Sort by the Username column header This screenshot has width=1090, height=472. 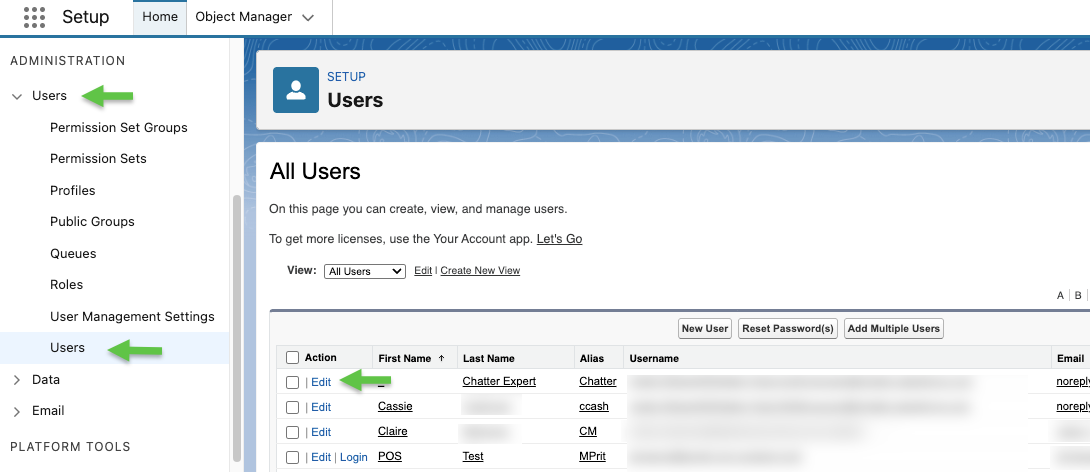click(654, 359)
